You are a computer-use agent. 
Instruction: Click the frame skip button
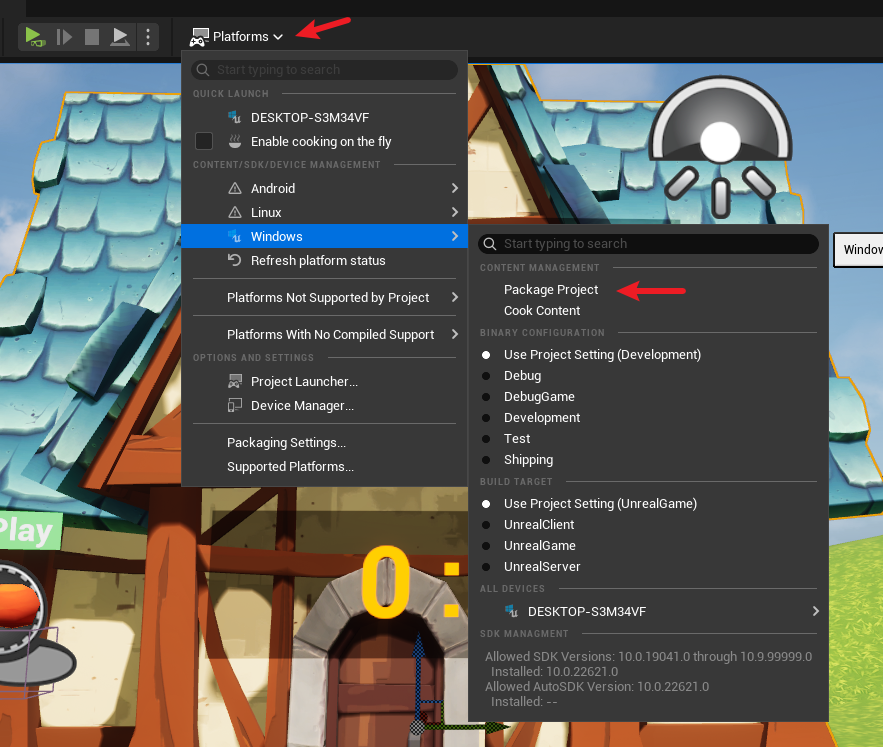click(x=64, y=37)
